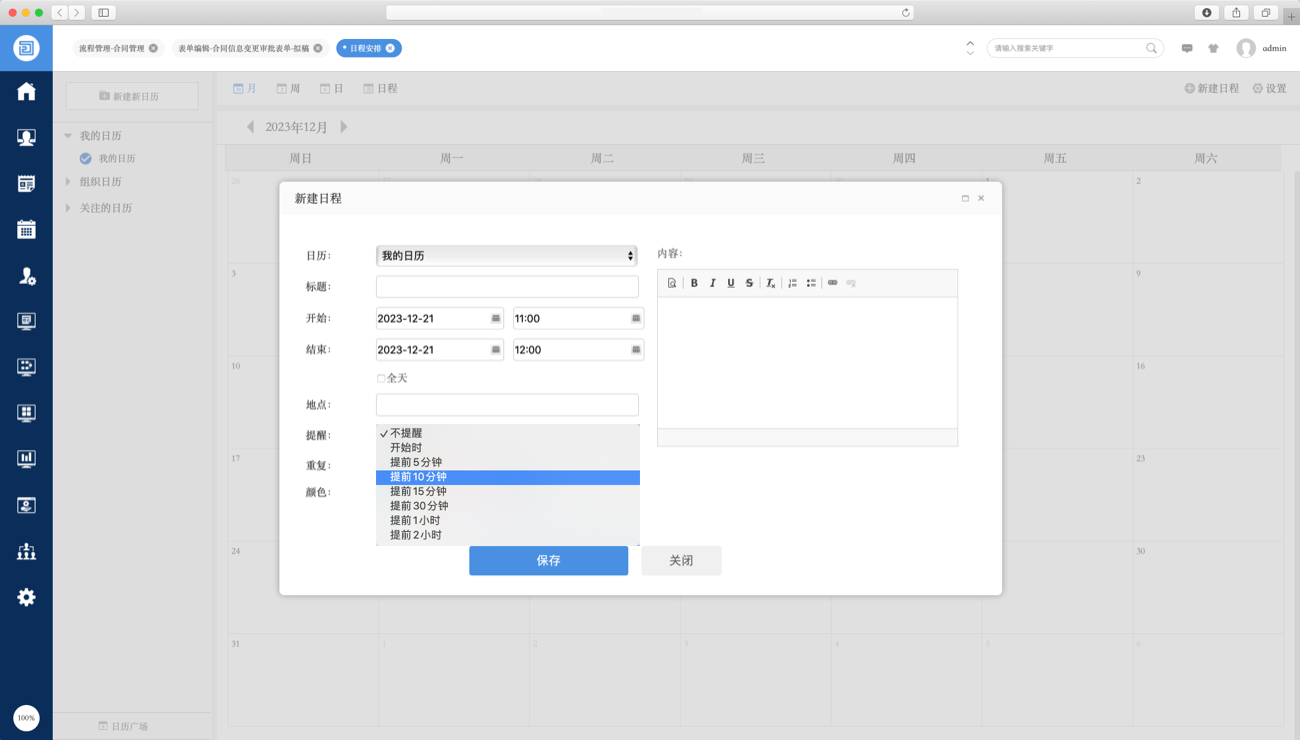The width and height of the screenshot is (1300, 740).
Task: Apply strikethrough formatting in editor
Action: click(x=749, y=283)
